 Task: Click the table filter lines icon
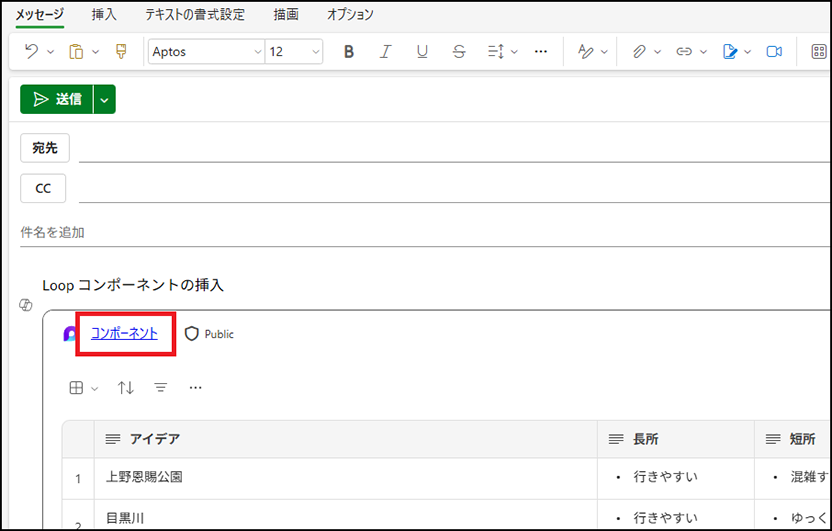tap(161, 388)
